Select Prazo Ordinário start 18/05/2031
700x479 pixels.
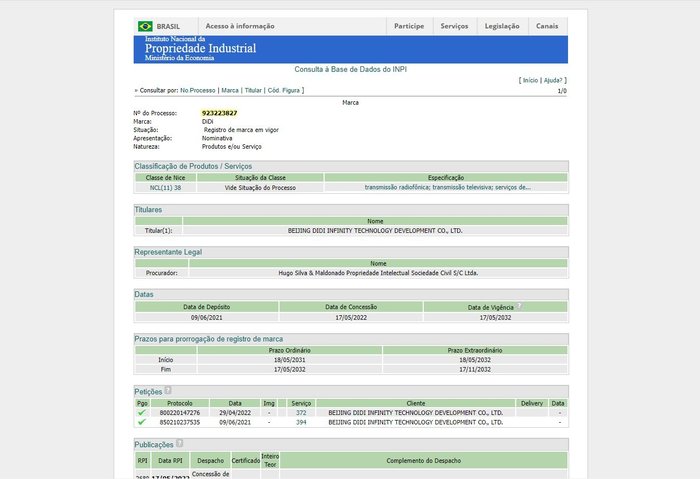[289, 359]
